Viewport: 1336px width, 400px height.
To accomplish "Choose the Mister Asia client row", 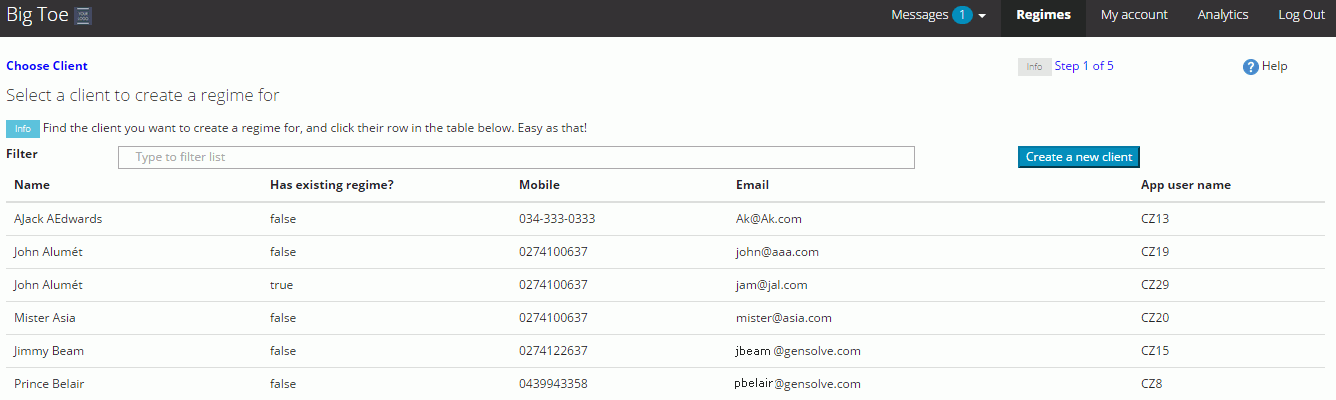I will (44, 318).
